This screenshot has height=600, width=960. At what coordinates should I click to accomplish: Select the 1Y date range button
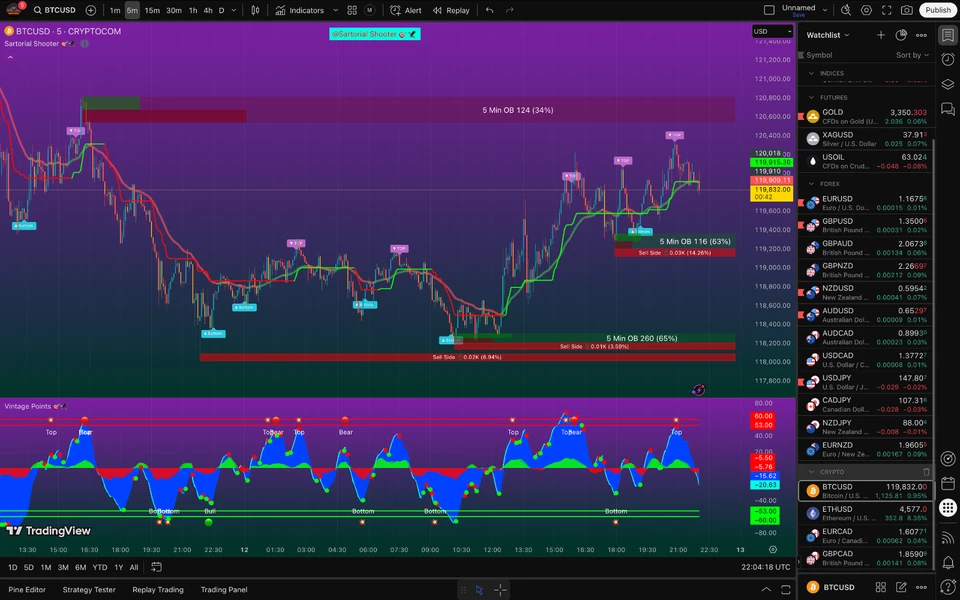pos(117,566)
